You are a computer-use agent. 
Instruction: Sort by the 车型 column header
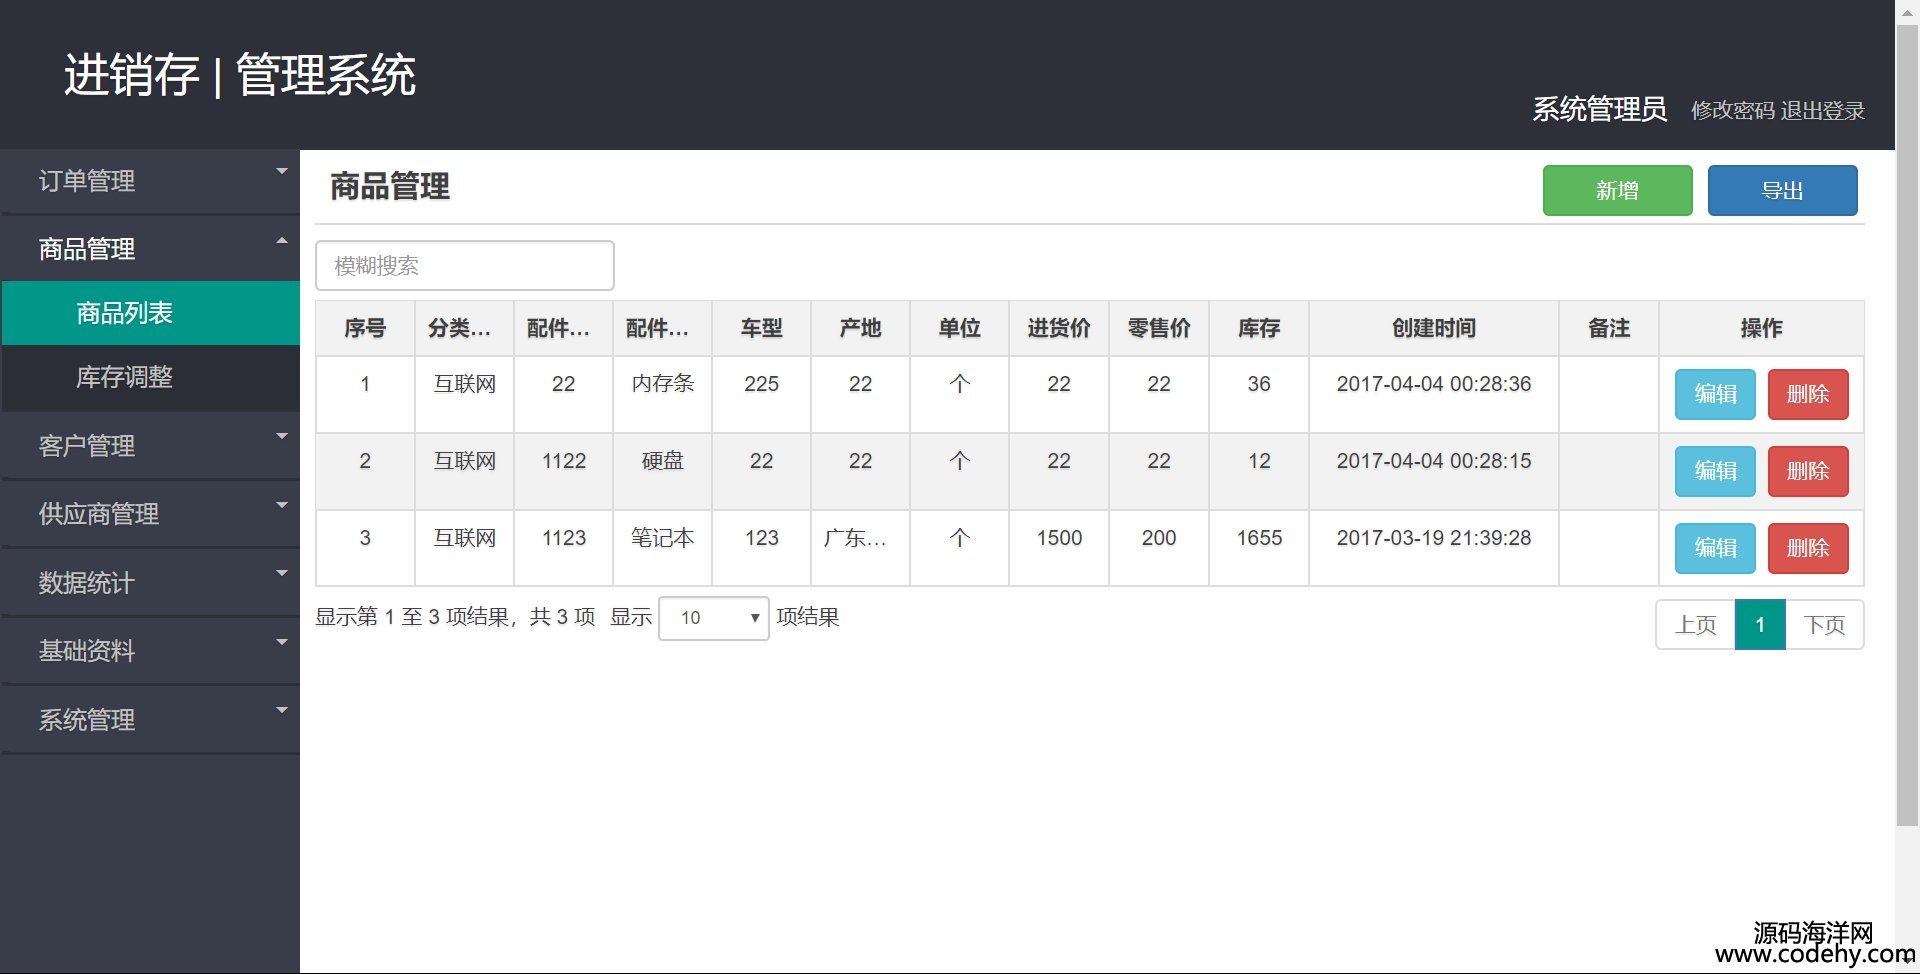coord(761,328)
